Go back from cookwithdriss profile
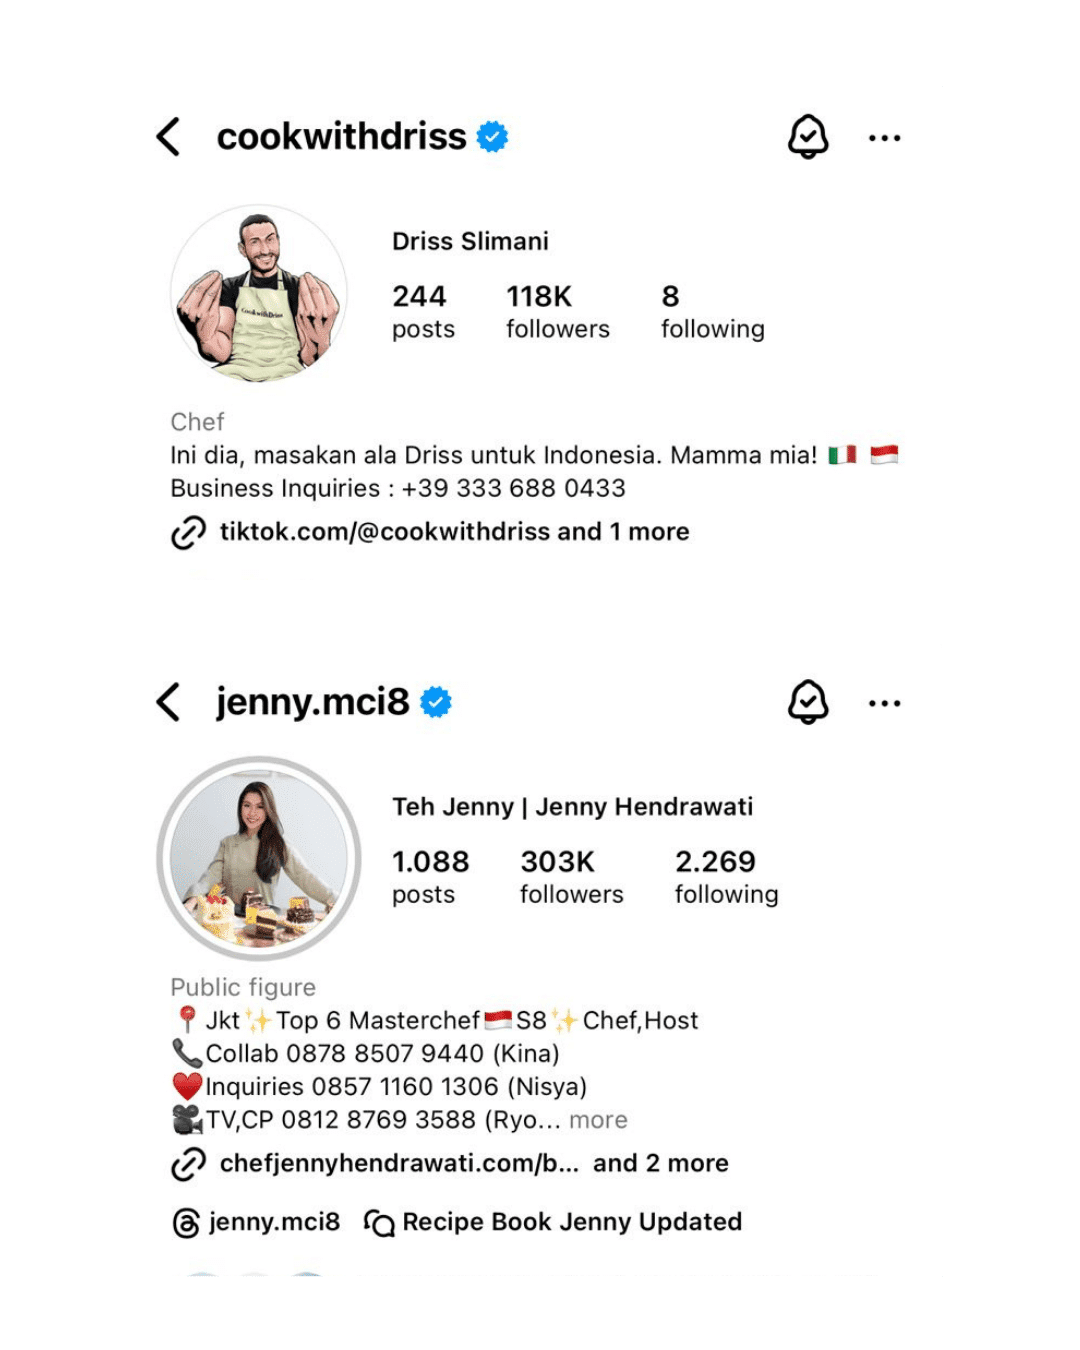The image size is (1080, 1350). click(168, 137)
